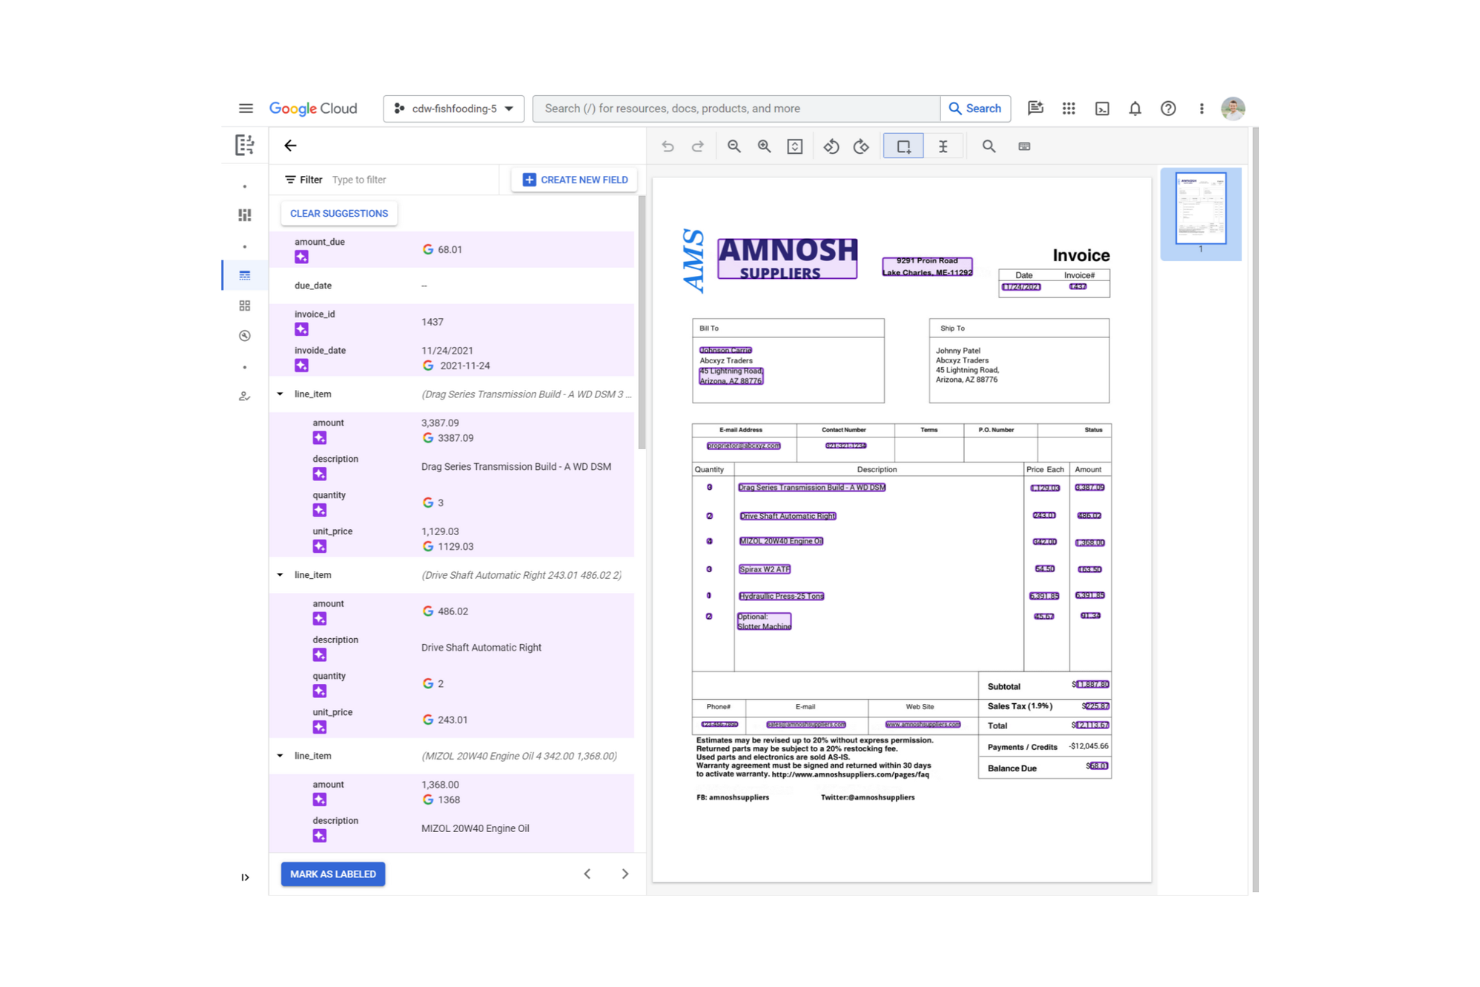Collapse the Drag Series Transmission line_item

[279, 394]
